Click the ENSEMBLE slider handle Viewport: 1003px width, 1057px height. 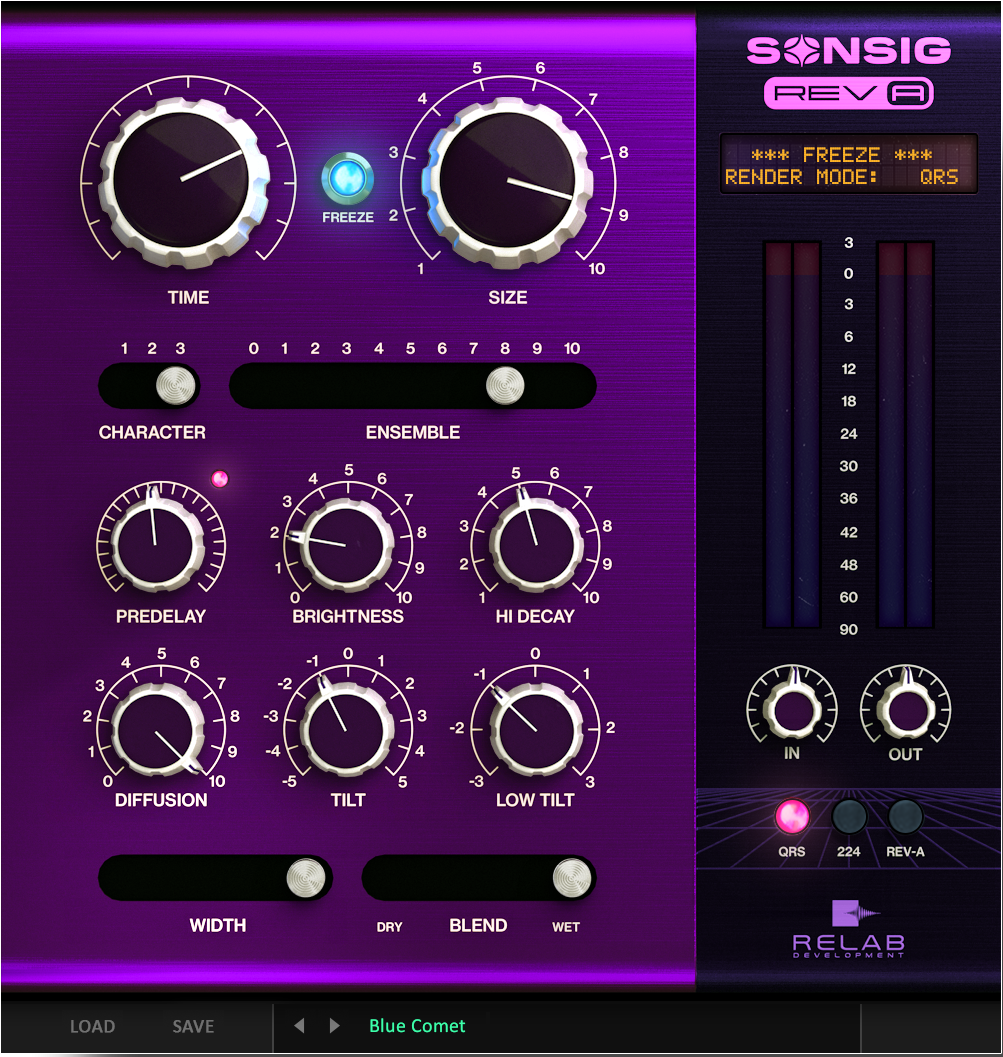tap(505, 385)
